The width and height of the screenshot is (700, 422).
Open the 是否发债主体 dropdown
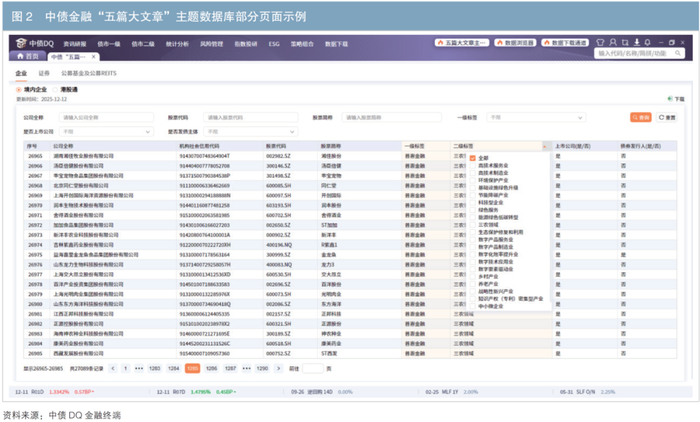click(x=250, y=131)
